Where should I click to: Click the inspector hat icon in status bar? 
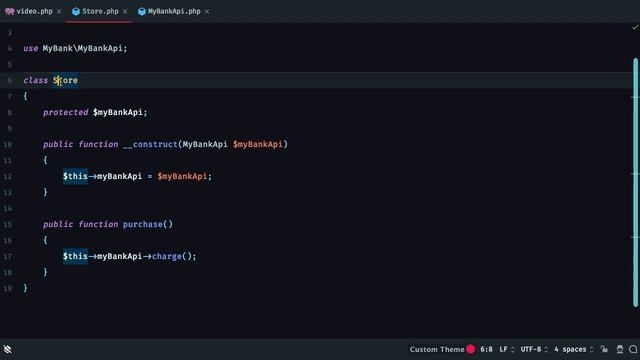tap(620, 349)
